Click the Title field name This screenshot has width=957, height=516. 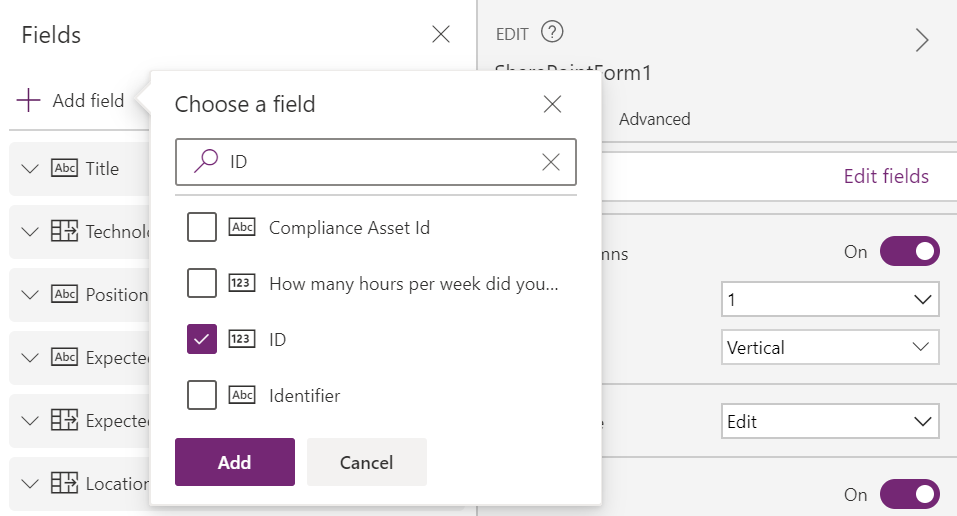click(x=102, y=169)
